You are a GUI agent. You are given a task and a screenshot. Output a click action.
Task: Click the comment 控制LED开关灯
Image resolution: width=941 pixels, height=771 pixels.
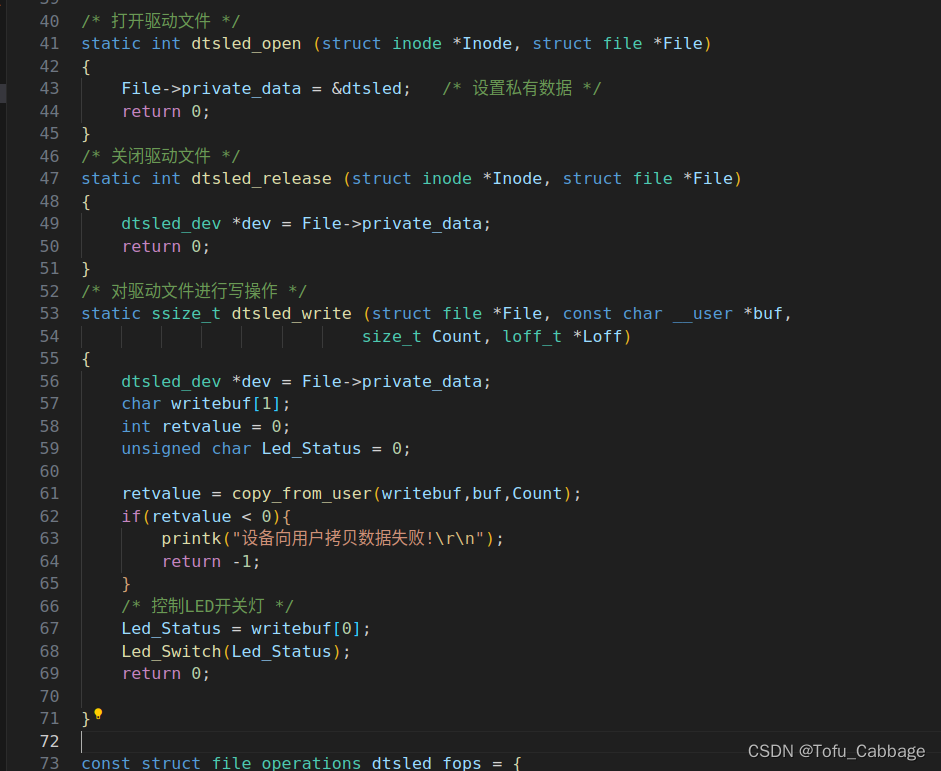coord(208,607)
